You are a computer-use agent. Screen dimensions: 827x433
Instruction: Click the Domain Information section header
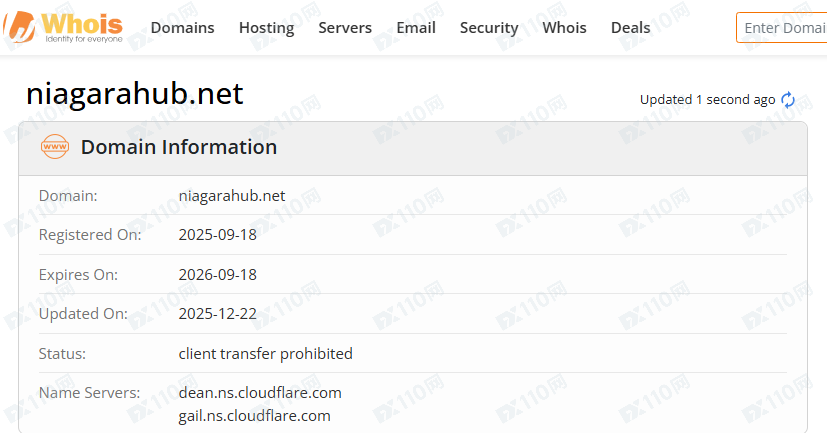tap(179, 147)
